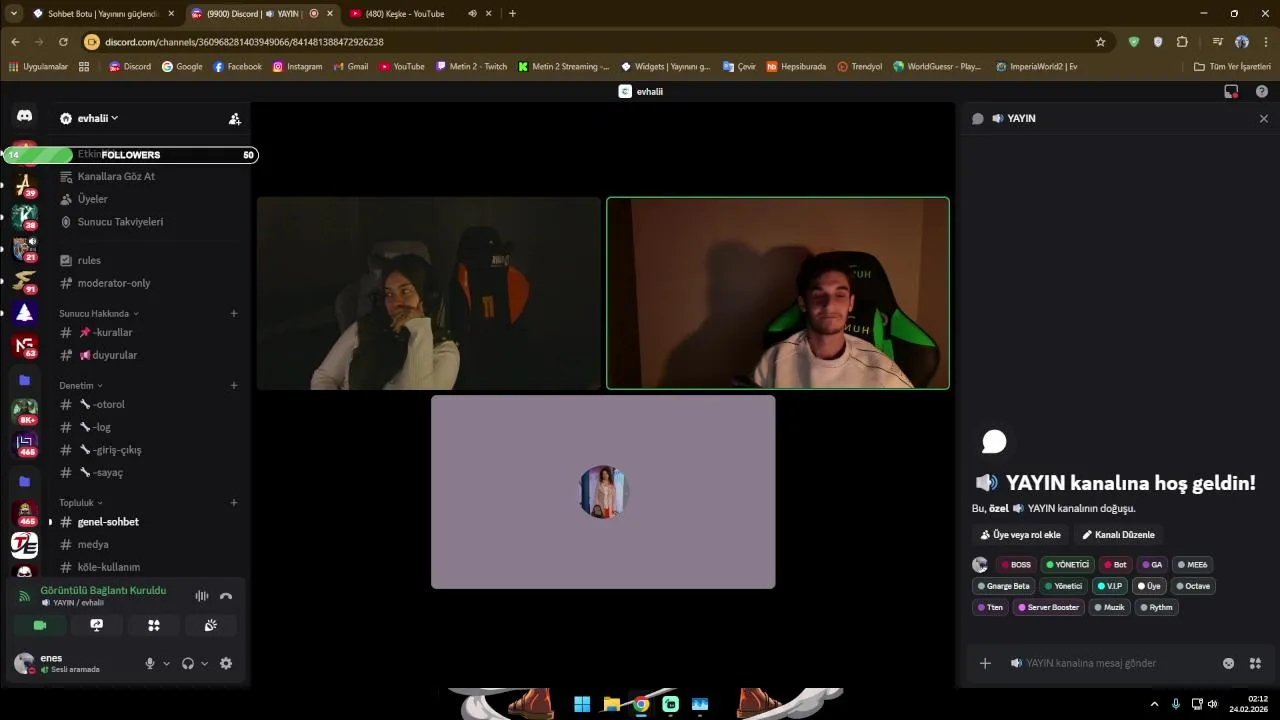Switch to Keşke YouTube tab
The height and width of the screenshot is (720, 1280).
[404, 14]
